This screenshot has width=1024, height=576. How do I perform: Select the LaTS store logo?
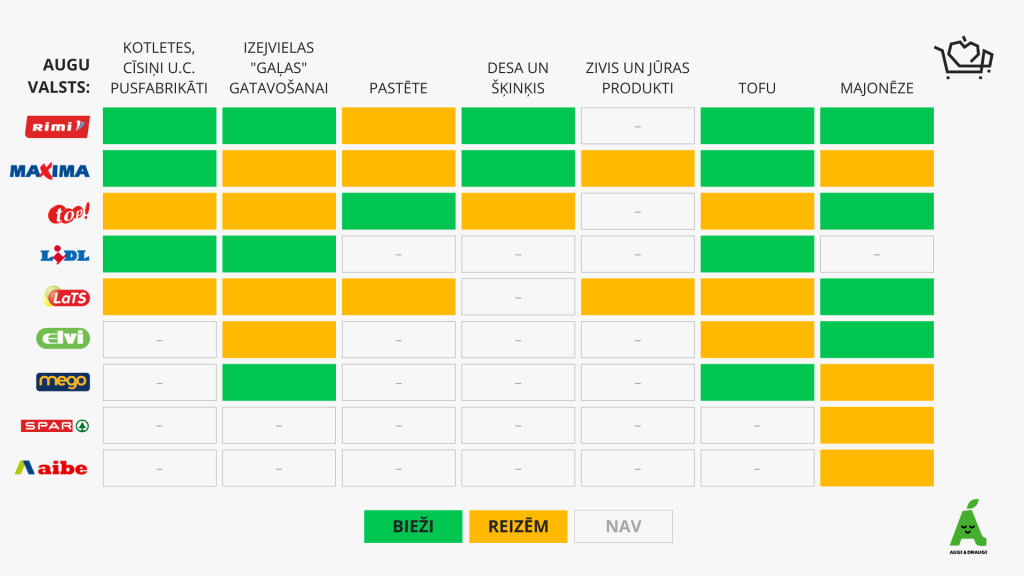[x=65, y=297]
